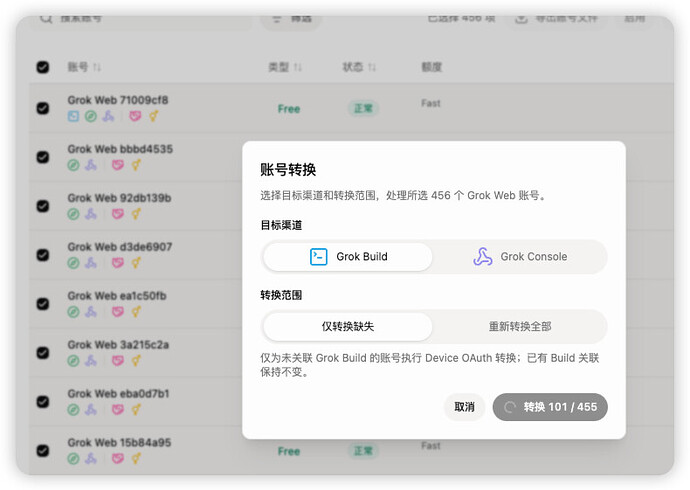690x490 pixels.
Task: Click green compass icon under Grok Web bbbd4535
Action: tap(73, 165)
